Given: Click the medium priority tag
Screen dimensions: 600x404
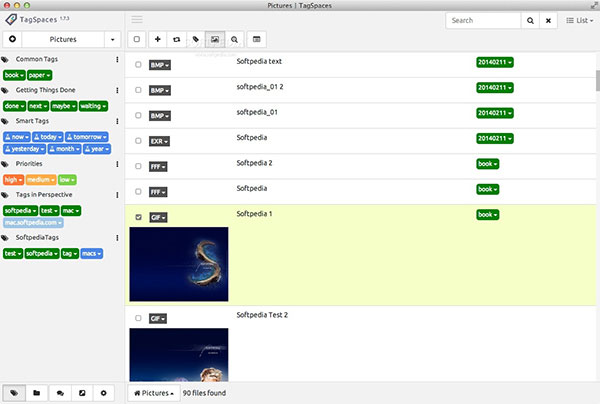Looking at the screenshot, I should pyautogui.click(x=41, y=179).
